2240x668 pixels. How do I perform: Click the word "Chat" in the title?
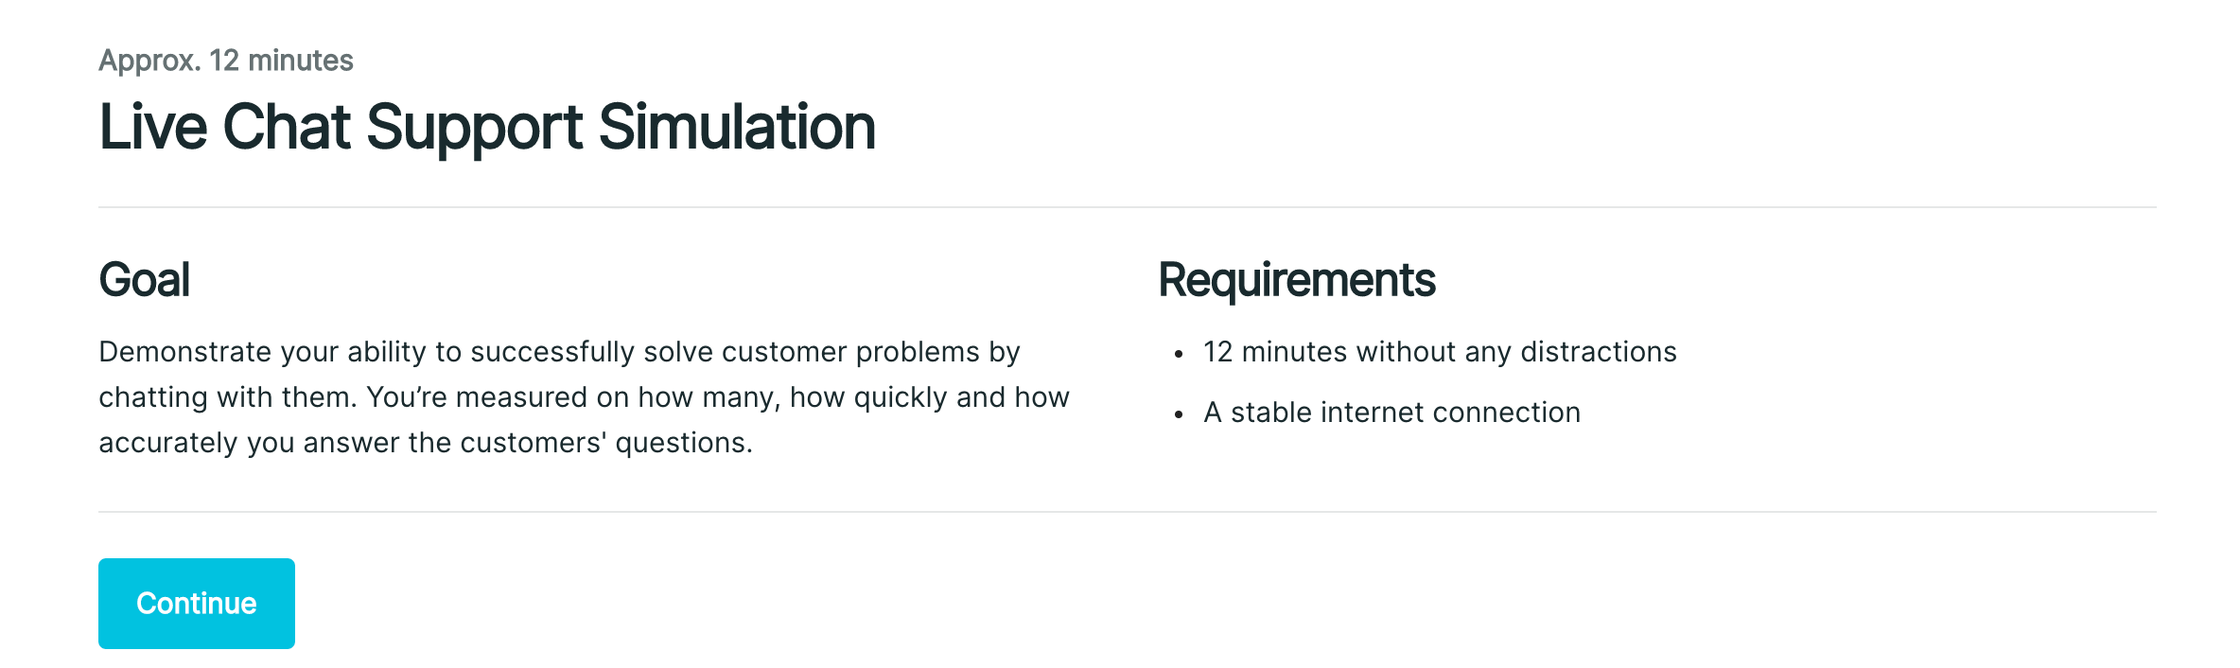coord(286,127)
